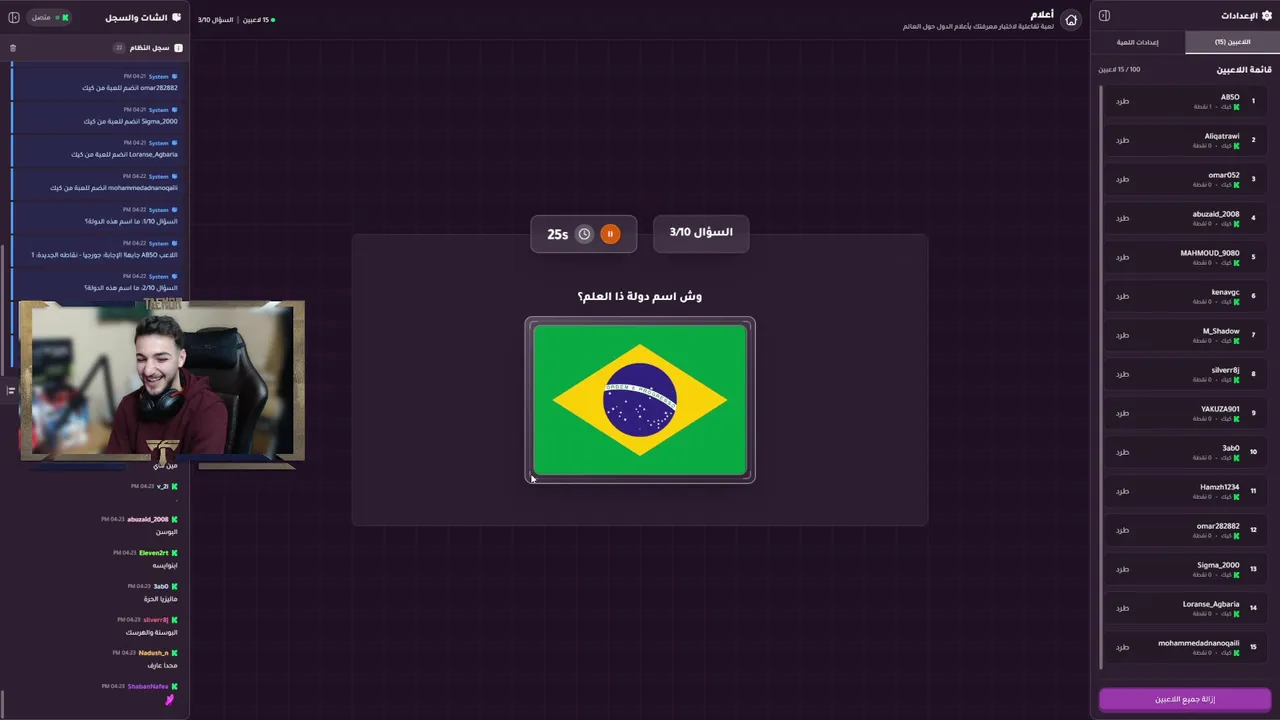
Task: Click the player count 15 / 100 لاعبين
Action: click(x=1119, y=70)
